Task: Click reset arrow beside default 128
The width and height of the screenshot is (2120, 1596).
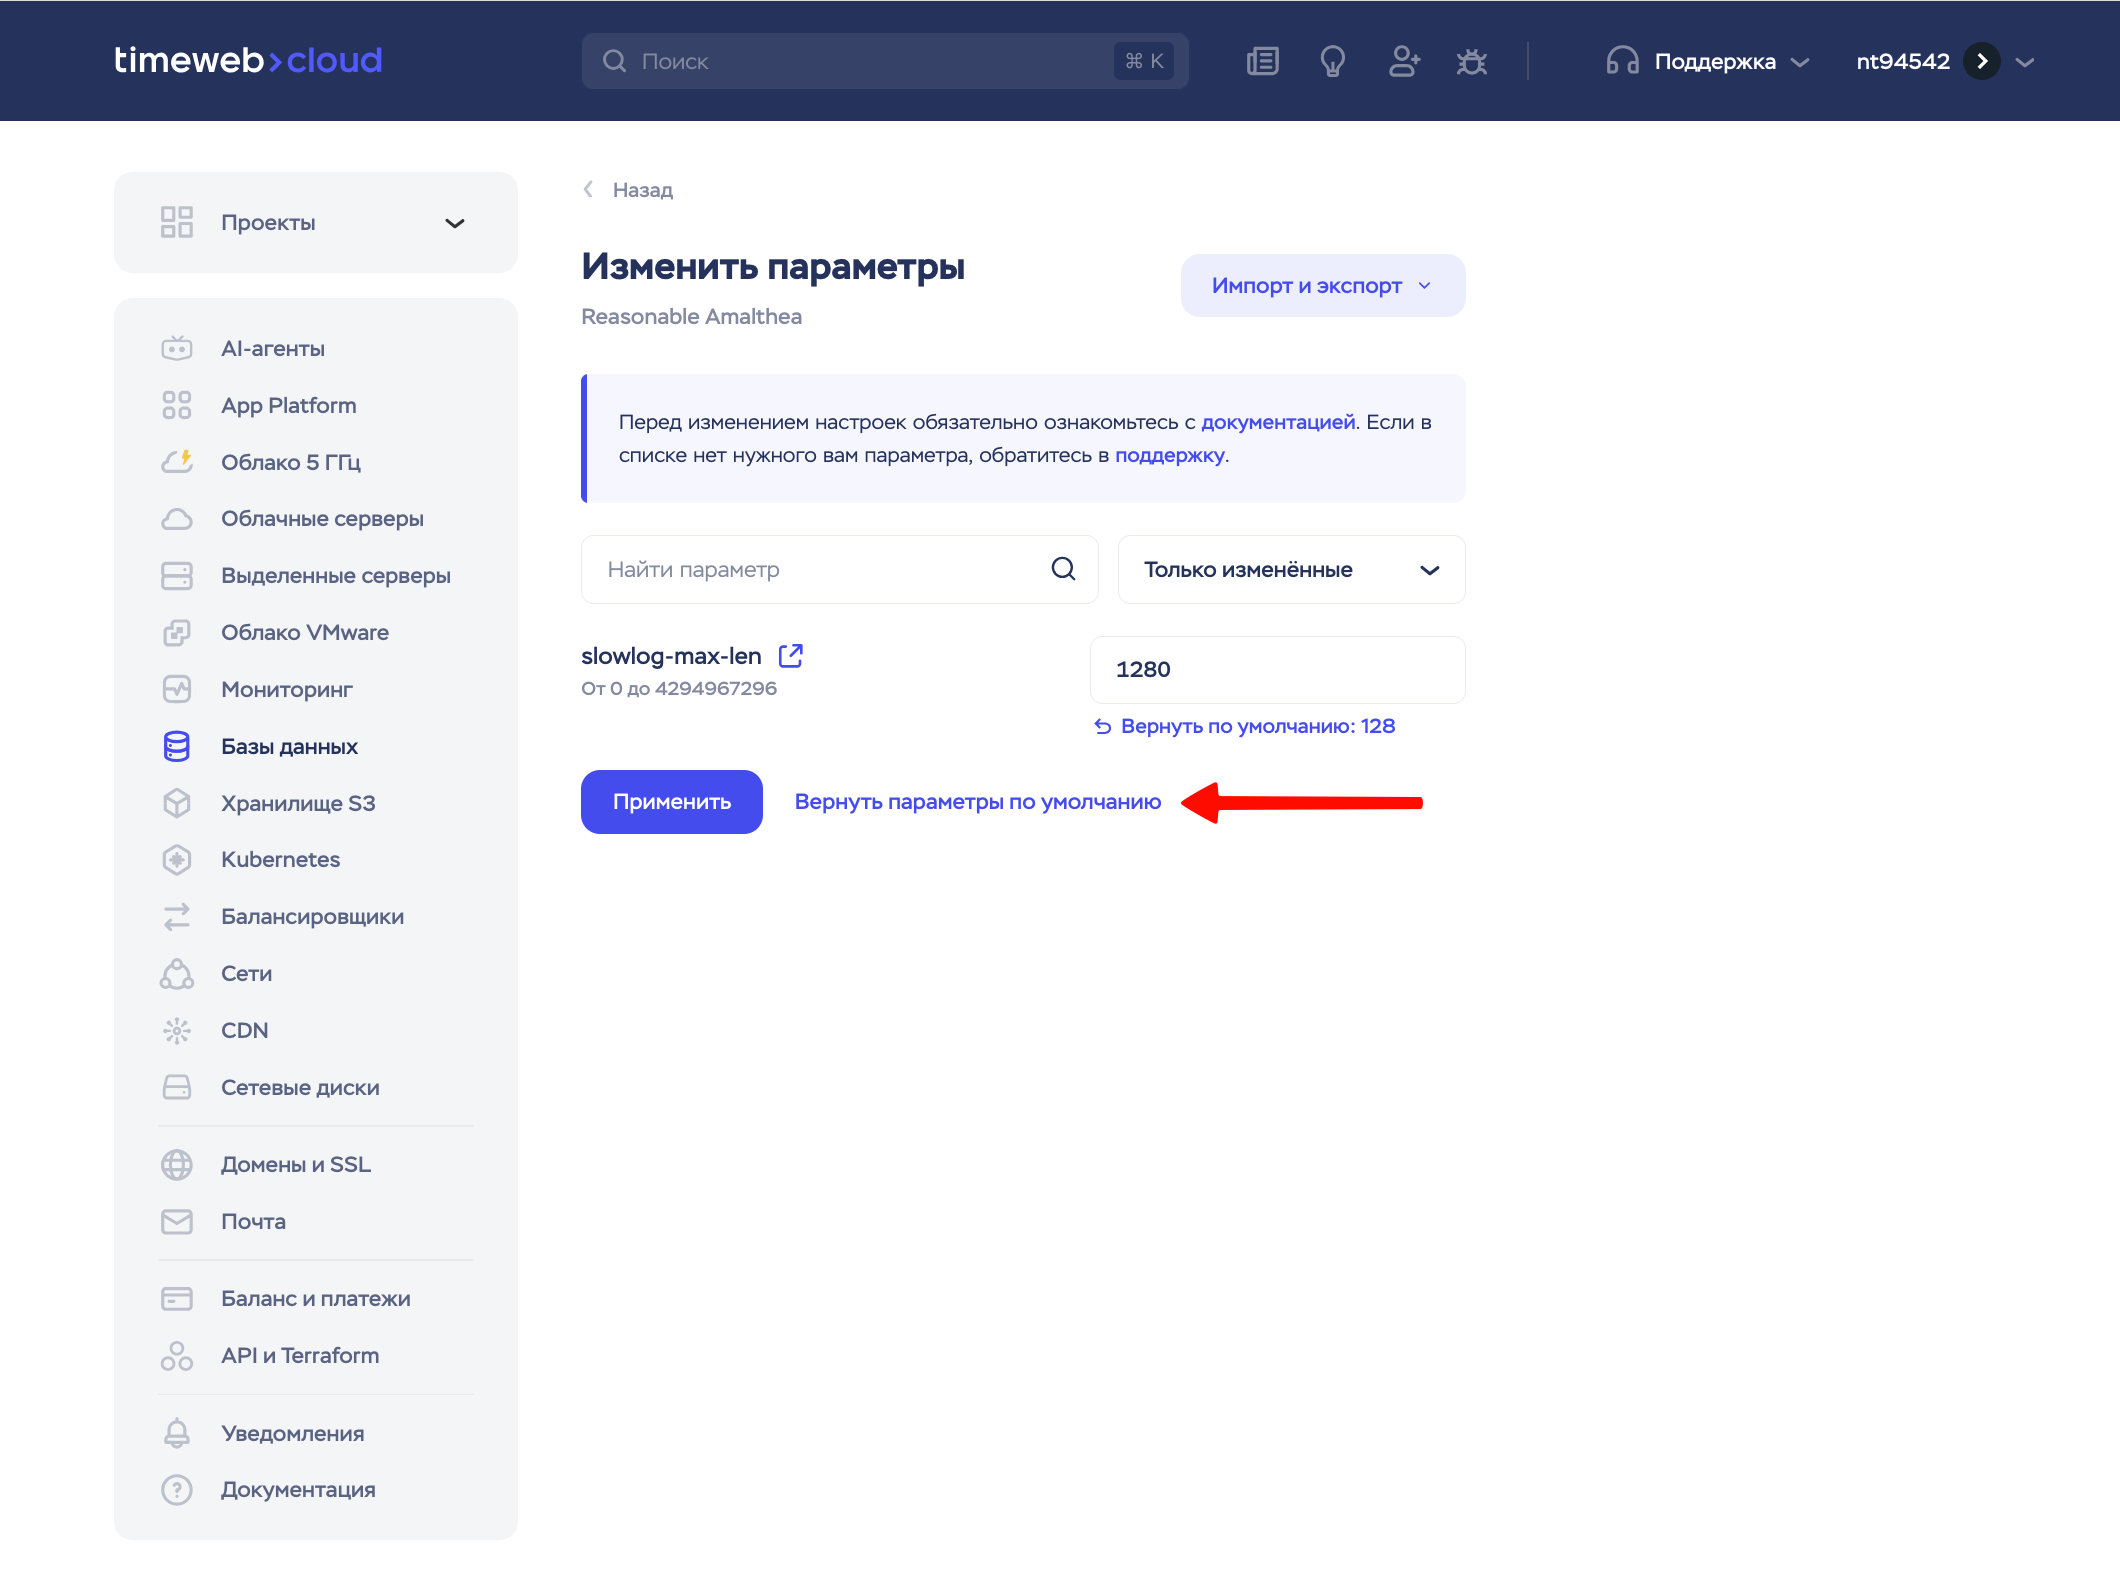Action: tap(1103, 727)
